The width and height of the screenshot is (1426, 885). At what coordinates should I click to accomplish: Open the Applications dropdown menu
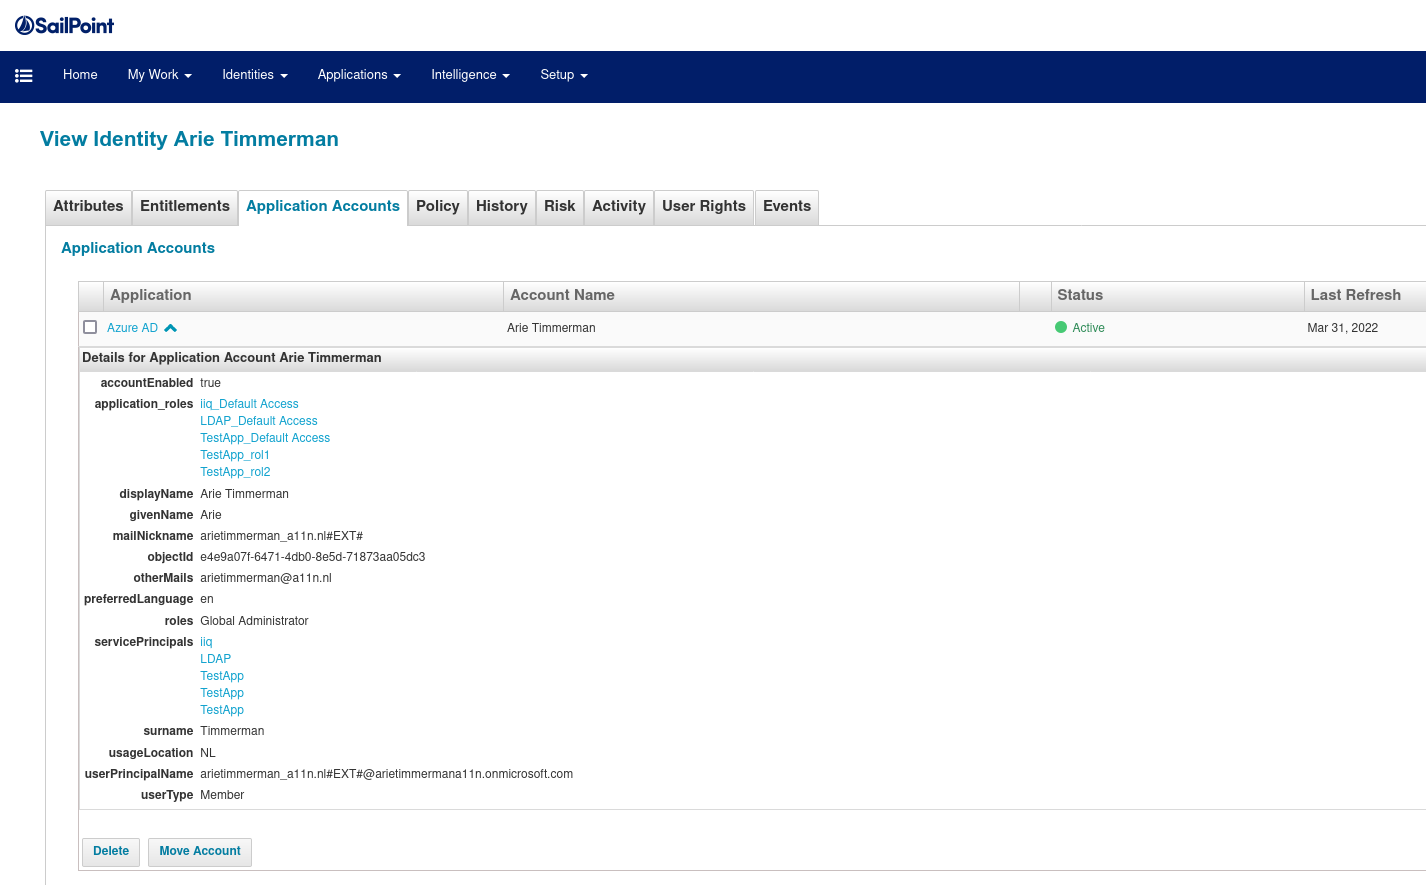click(x=359, y=75)
